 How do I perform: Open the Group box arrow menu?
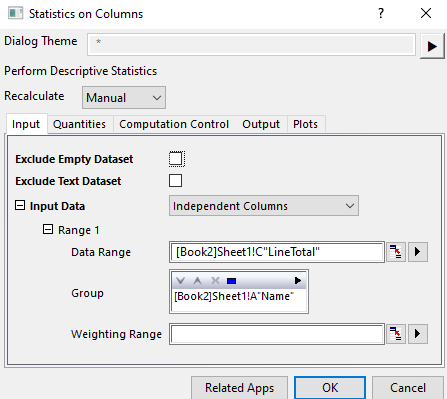[x=298, y=281]
